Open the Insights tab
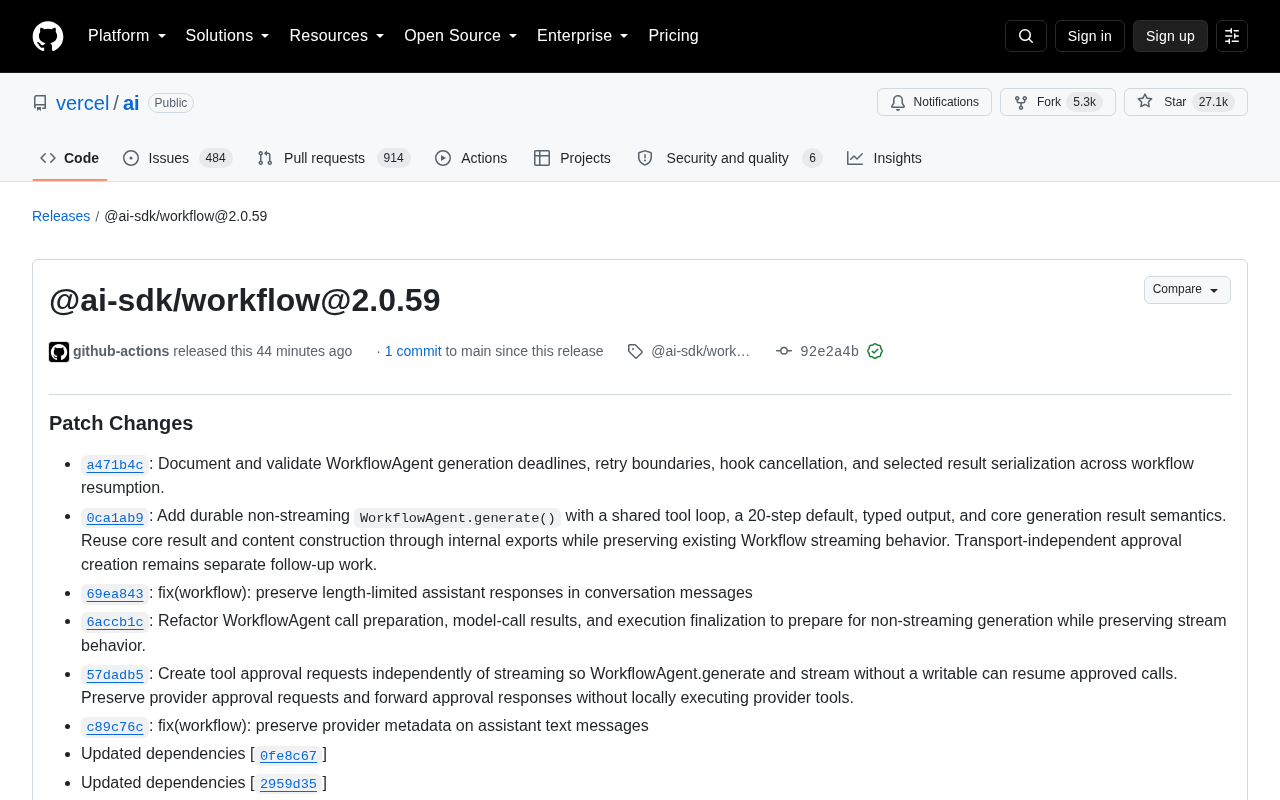The image size is (1280, 800). [x=884, y=158]
